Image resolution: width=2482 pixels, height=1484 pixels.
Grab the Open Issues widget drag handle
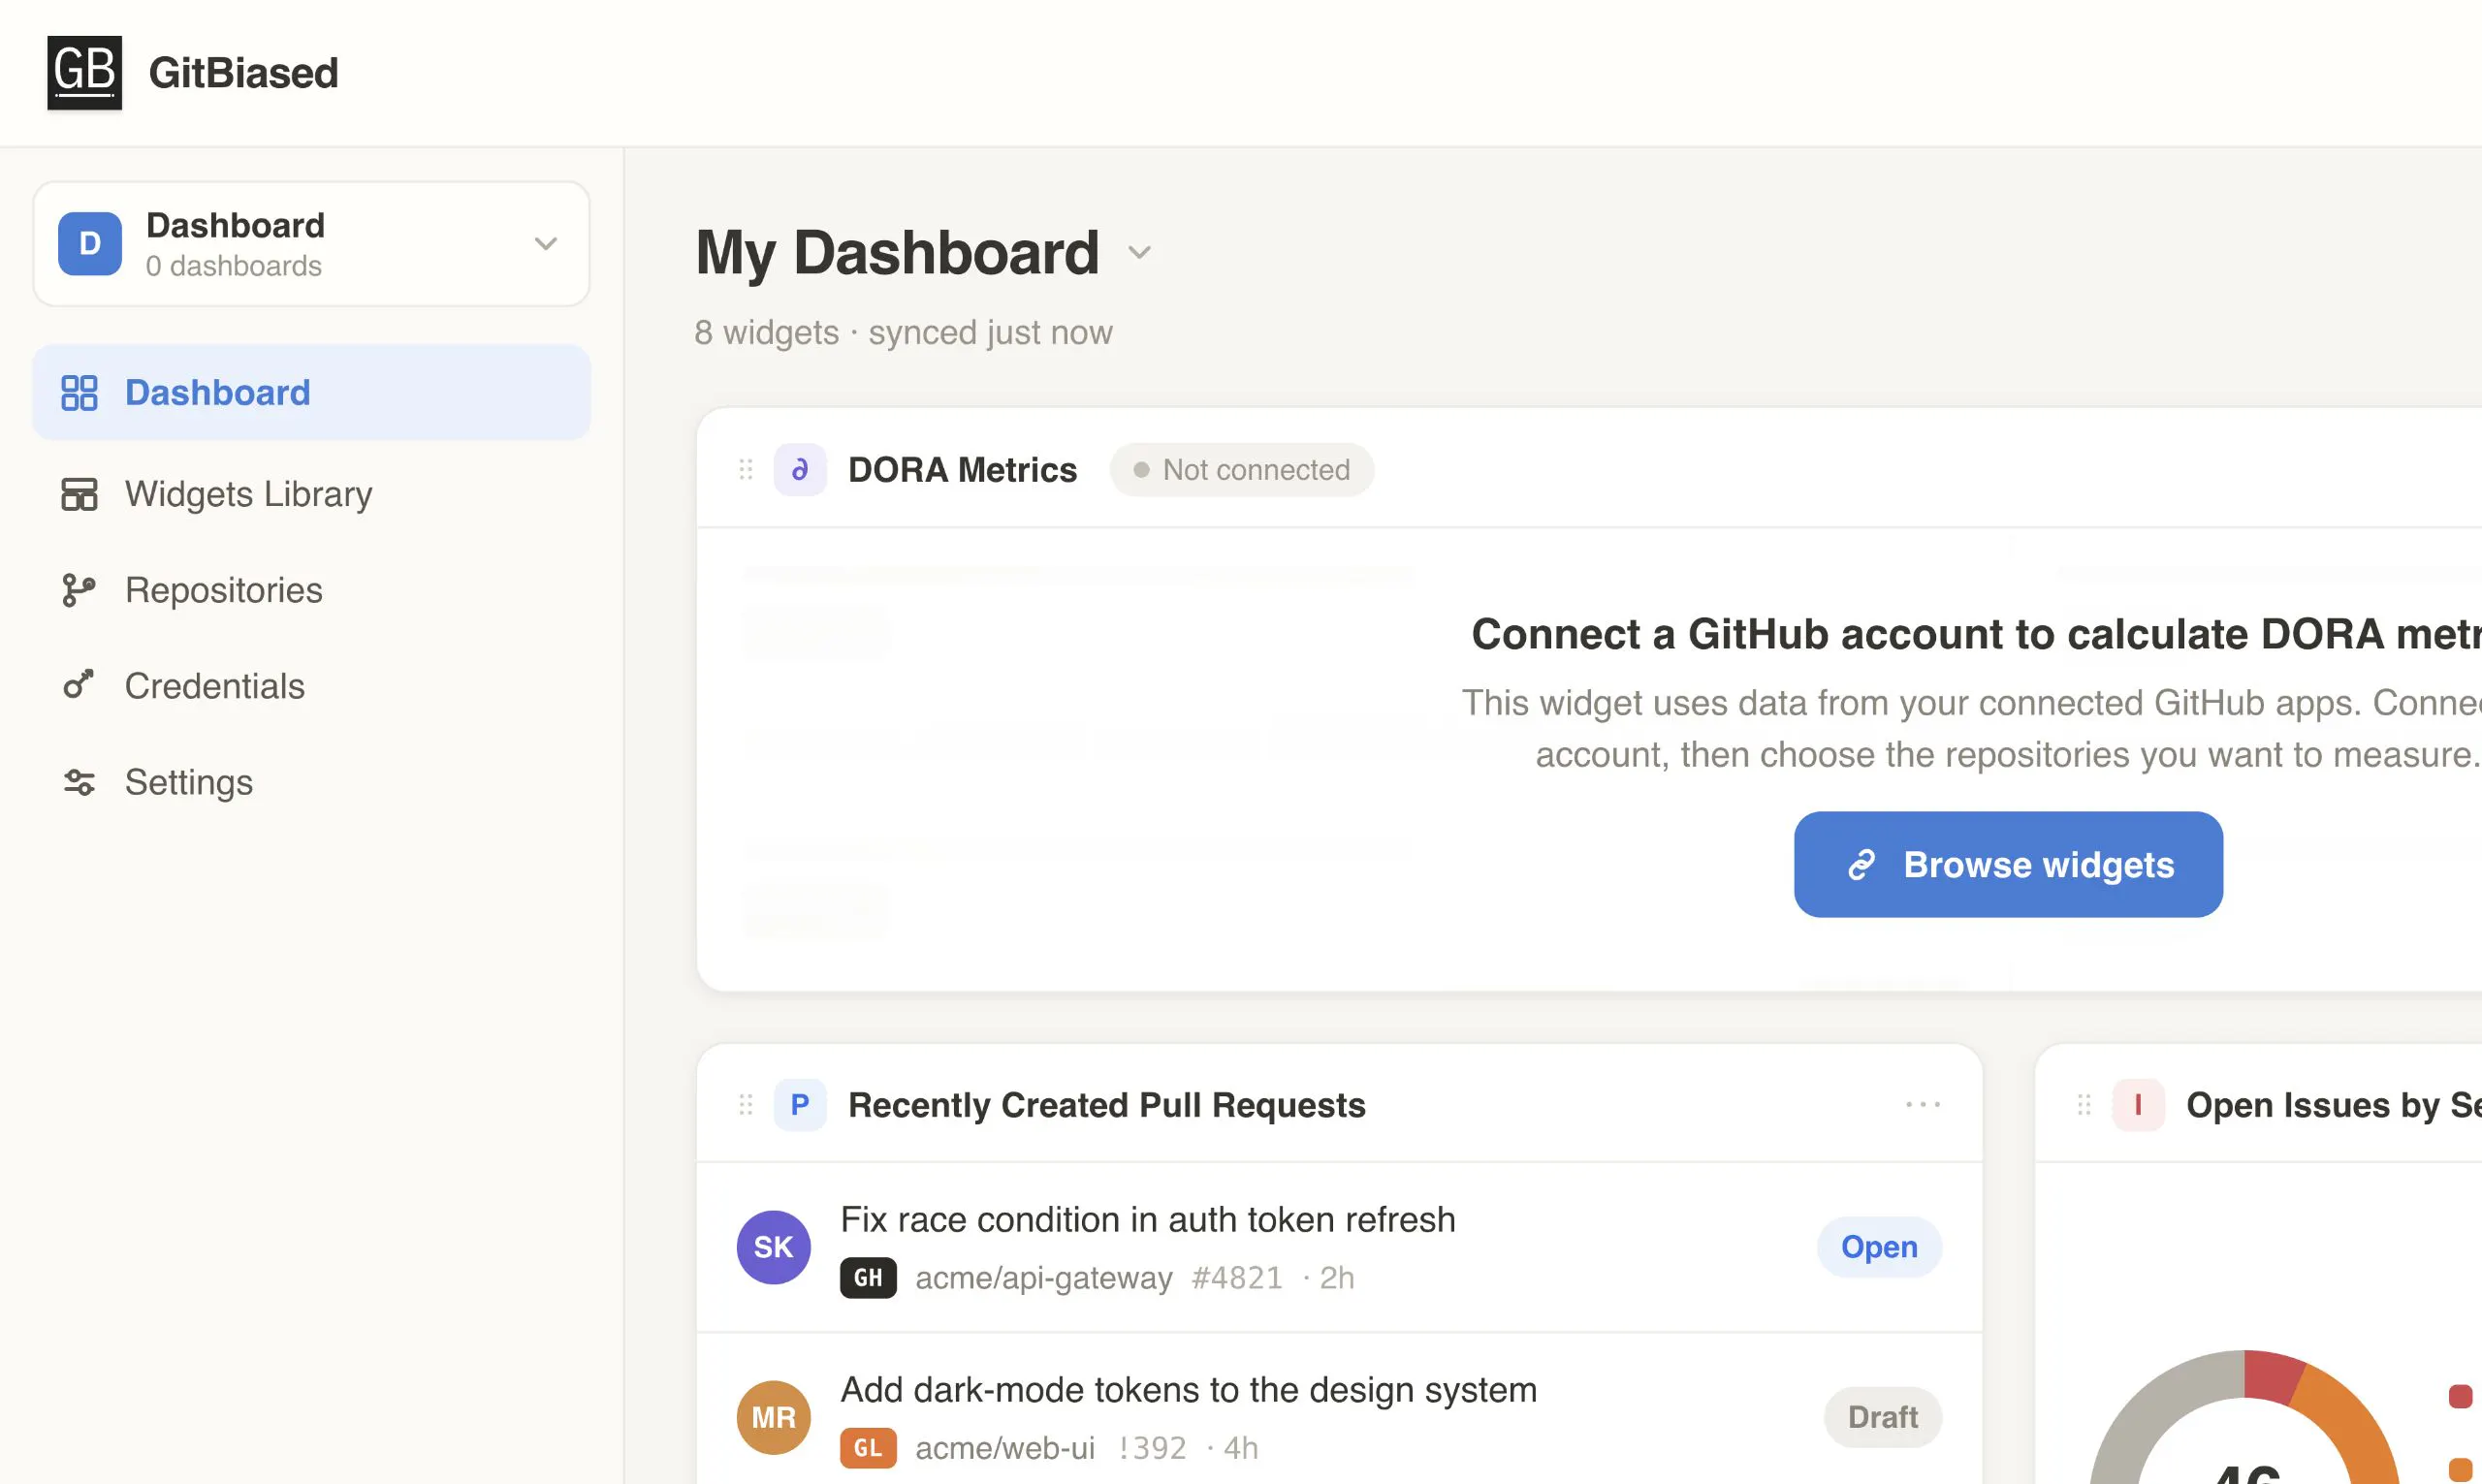coord(2084,1104)
